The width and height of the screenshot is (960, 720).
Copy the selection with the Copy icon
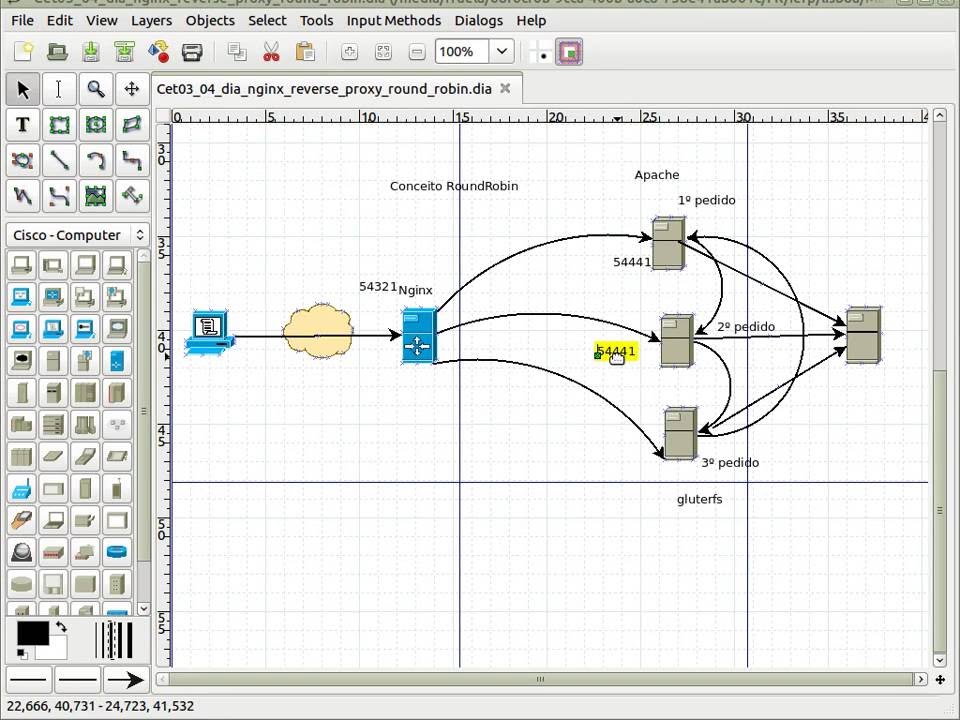coord(237,51)
